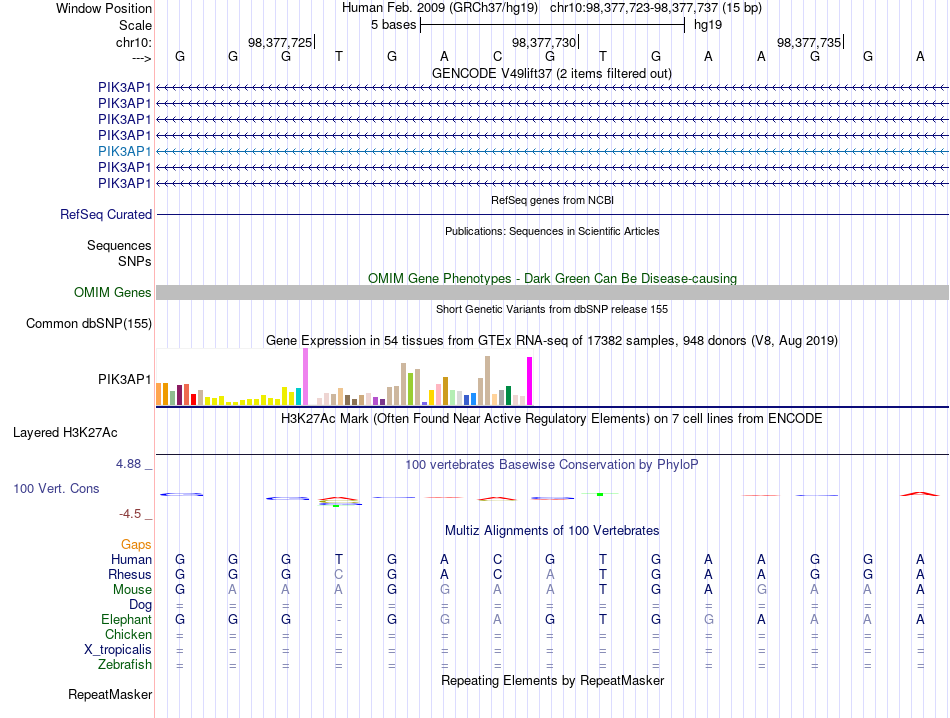
Task: Click the GENCODE V49lift37 track title
Action: coord(552,74)
